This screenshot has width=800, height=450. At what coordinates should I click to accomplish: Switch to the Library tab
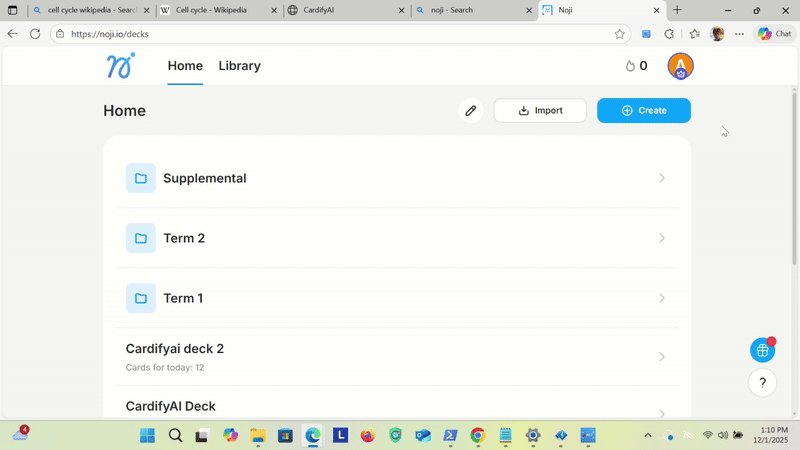239,66
